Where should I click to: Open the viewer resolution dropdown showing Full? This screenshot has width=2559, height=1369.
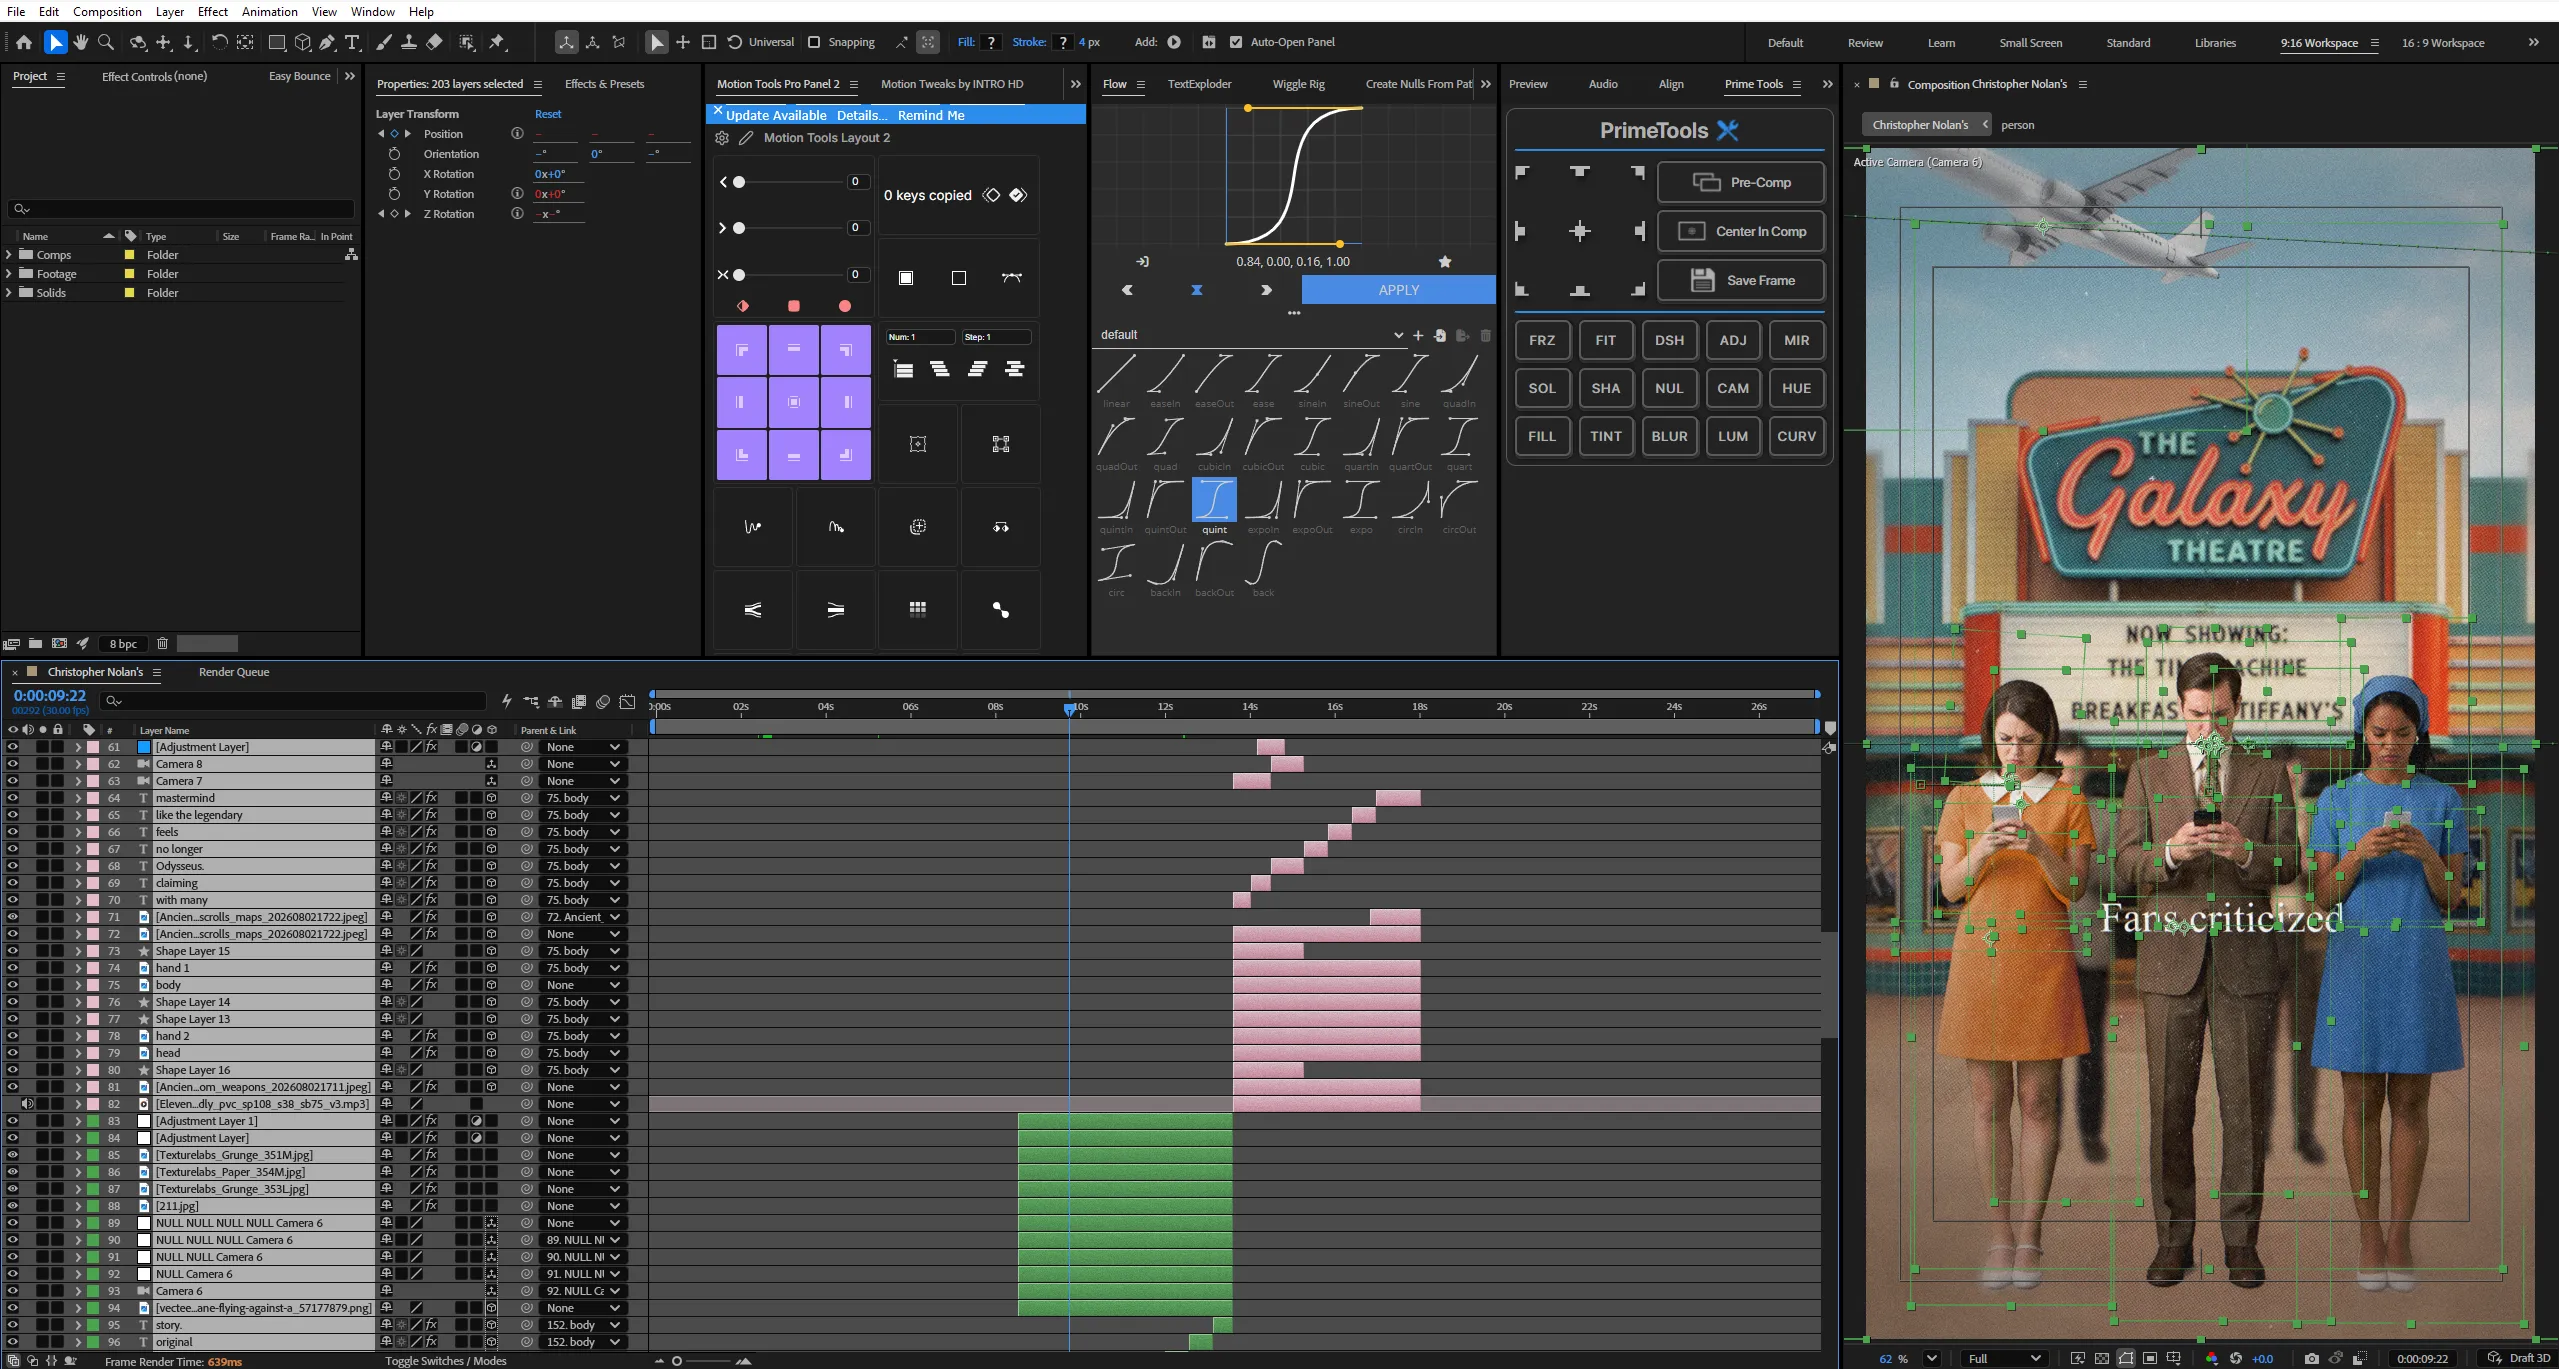pyautogui.click(x=2003, y=1359)
